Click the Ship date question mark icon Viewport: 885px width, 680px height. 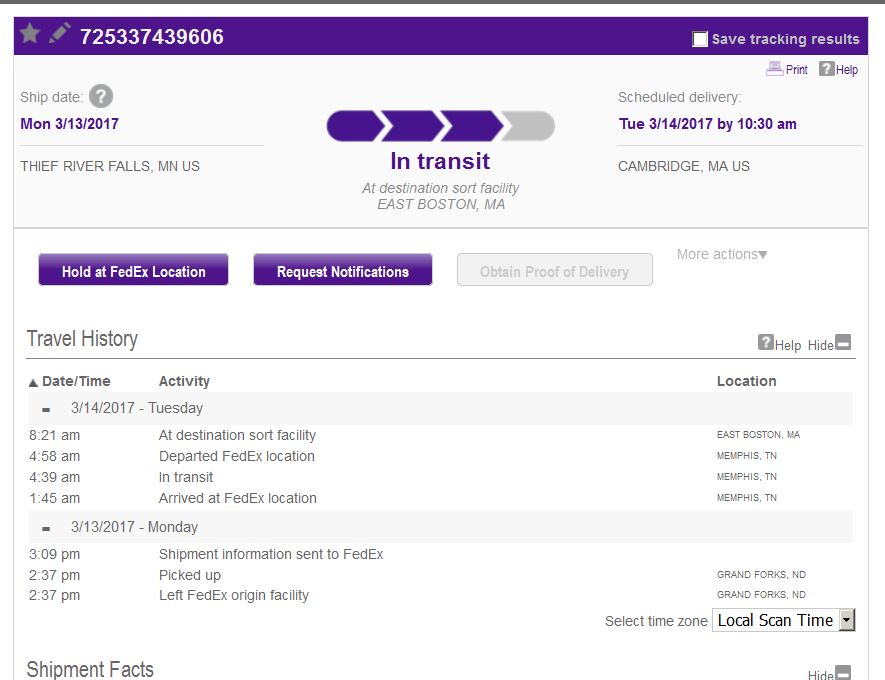coord(101,96)
